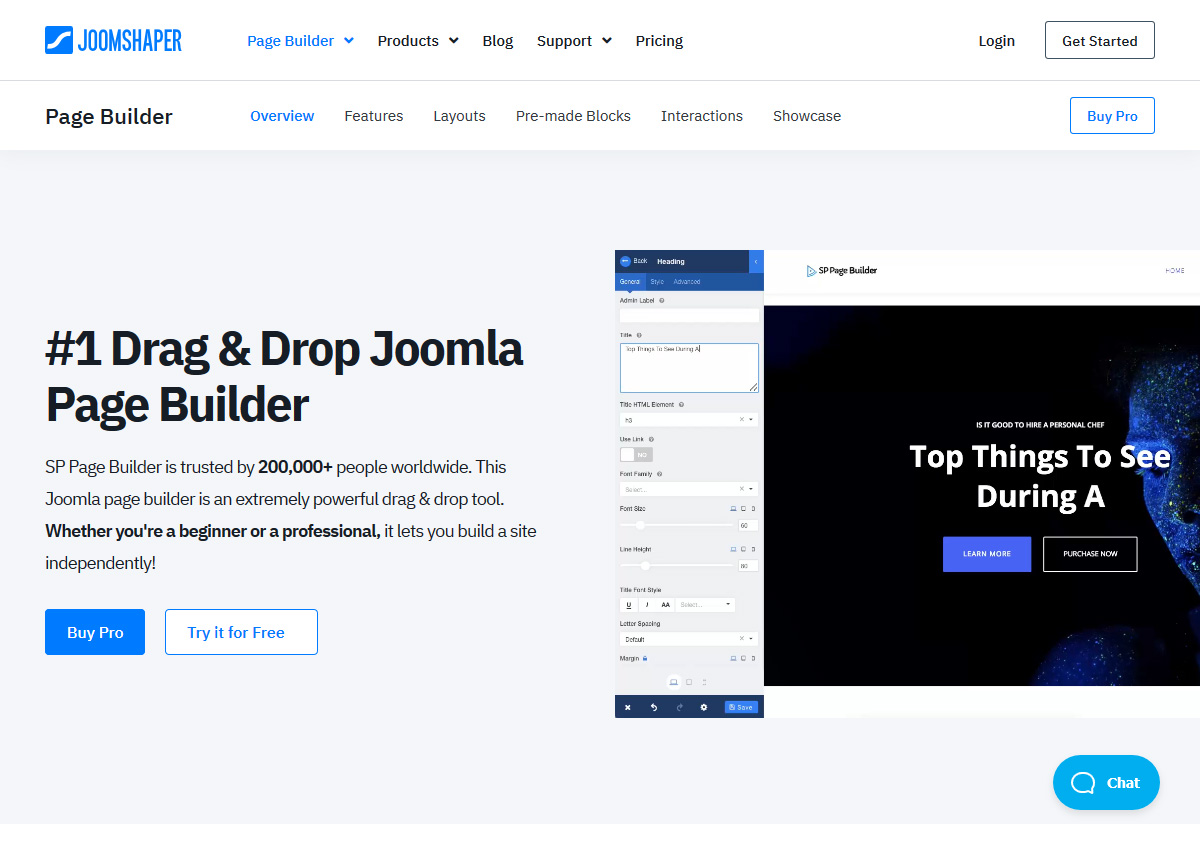
Task: Open the Font Family select dropdown
Action: [x=689, y=488]
